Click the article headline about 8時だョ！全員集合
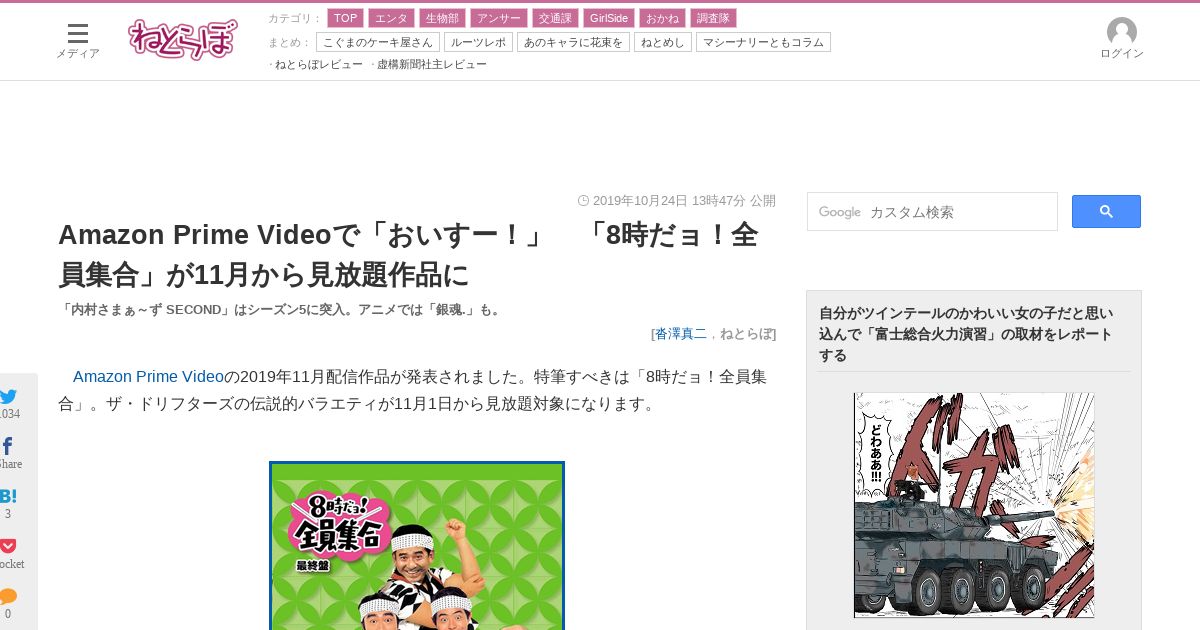Image resolution: width=1200 pixels, height=630 pixels. [x=408, y=254]
